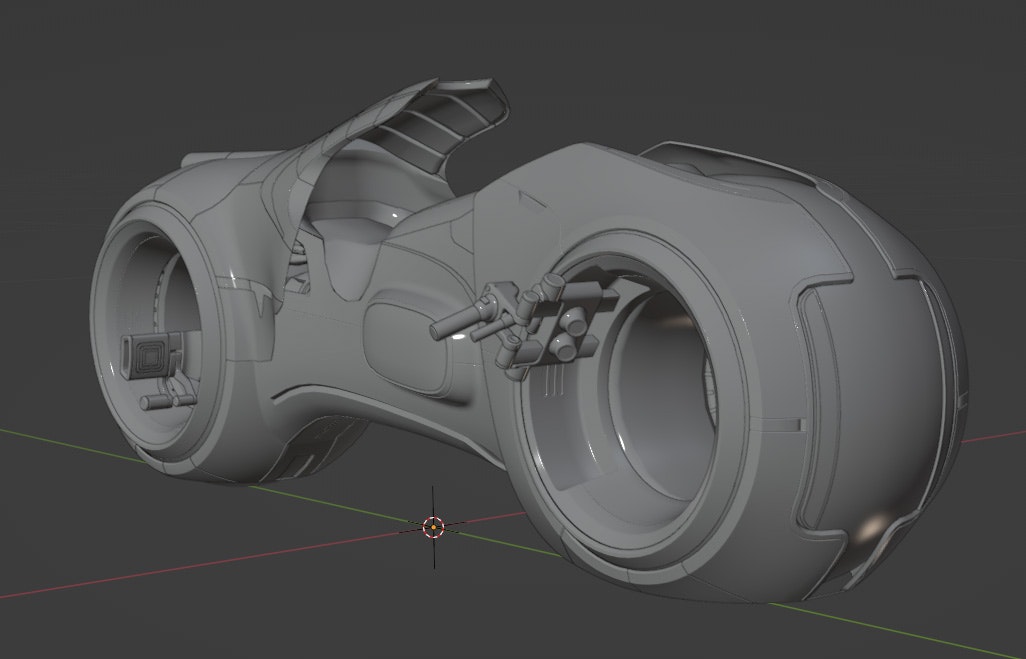Select the foot peg cylinder below rear bracket
Viewport: 1026px width, 659px height.
(x=160, y=401)
